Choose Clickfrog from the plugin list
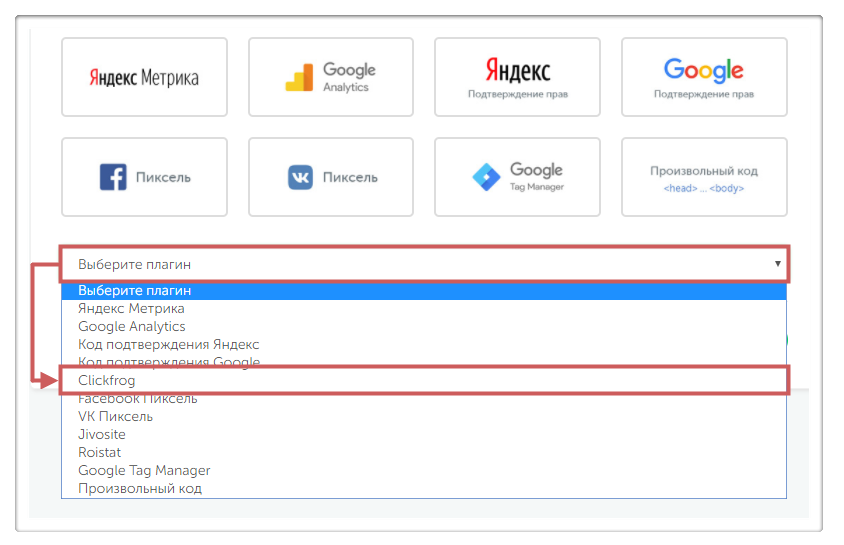Screen dimensions: 844x545 107,381
